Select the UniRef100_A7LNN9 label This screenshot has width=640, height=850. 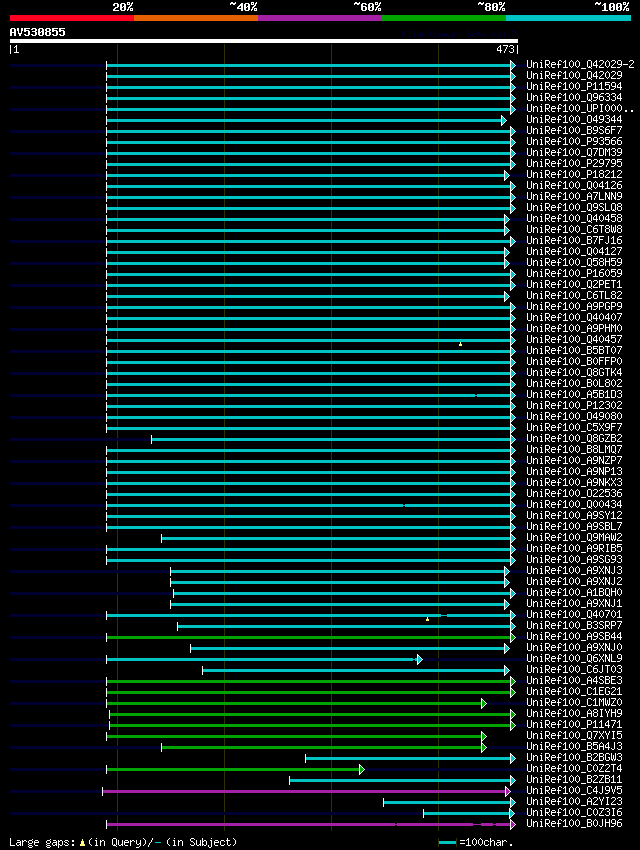574,196
